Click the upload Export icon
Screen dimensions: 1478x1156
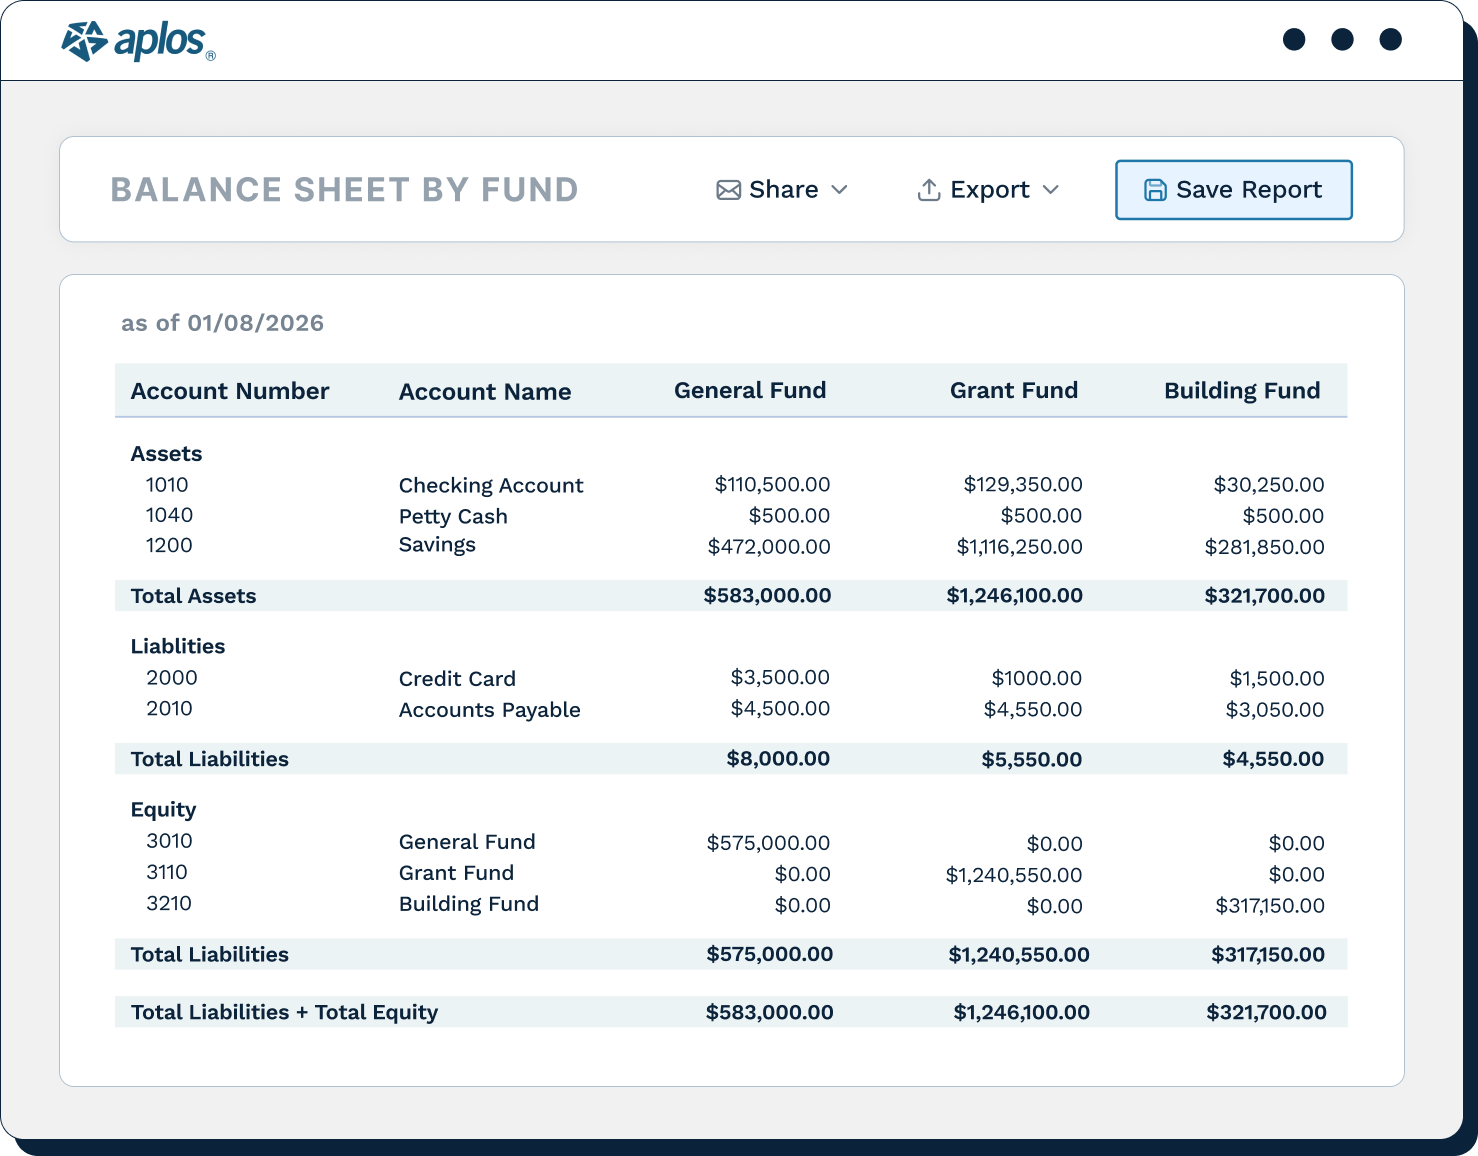(x=929, y=190)
